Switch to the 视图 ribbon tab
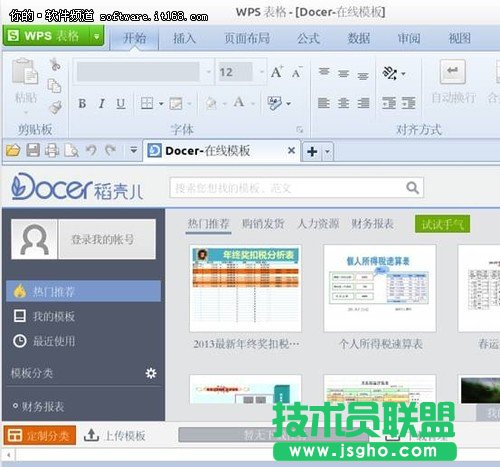The image size is (500, 467). pos(459,38)
